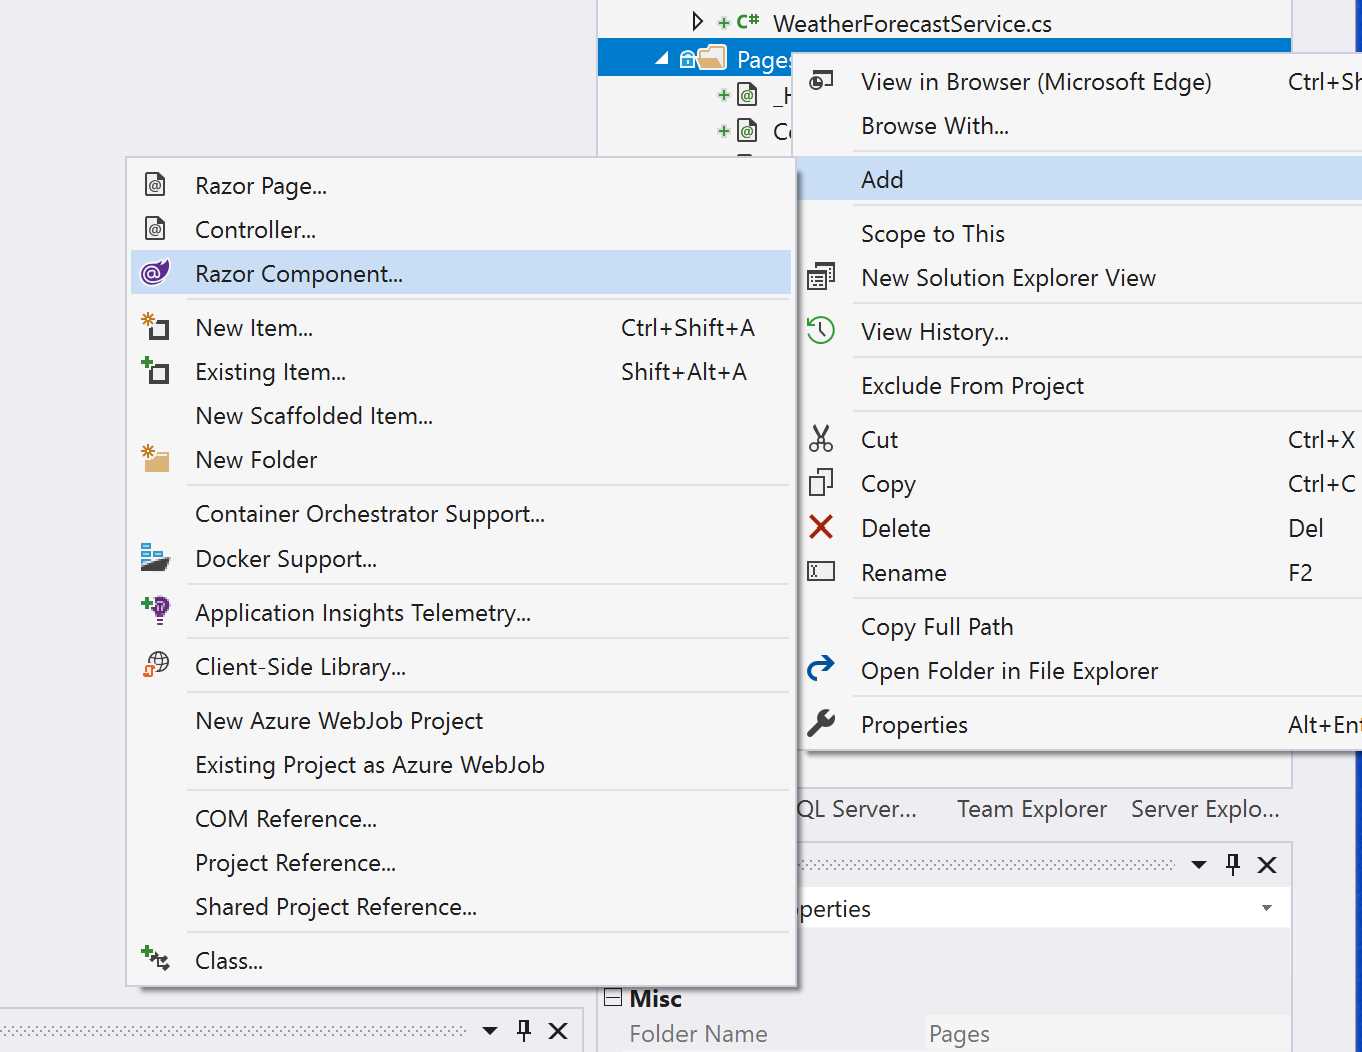This screenshot has width=1362, height=1052.
Task: Open the Add submenu entry
Action: click(1080, 180)
